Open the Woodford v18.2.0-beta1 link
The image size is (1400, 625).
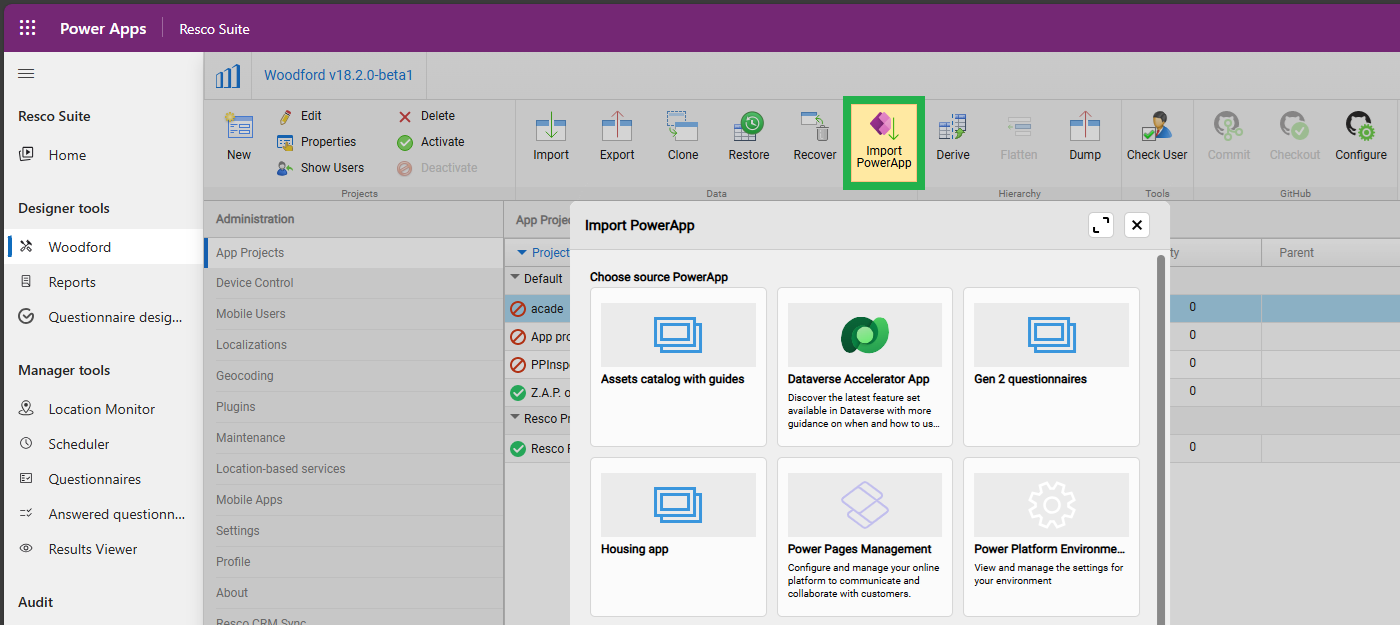338,75
